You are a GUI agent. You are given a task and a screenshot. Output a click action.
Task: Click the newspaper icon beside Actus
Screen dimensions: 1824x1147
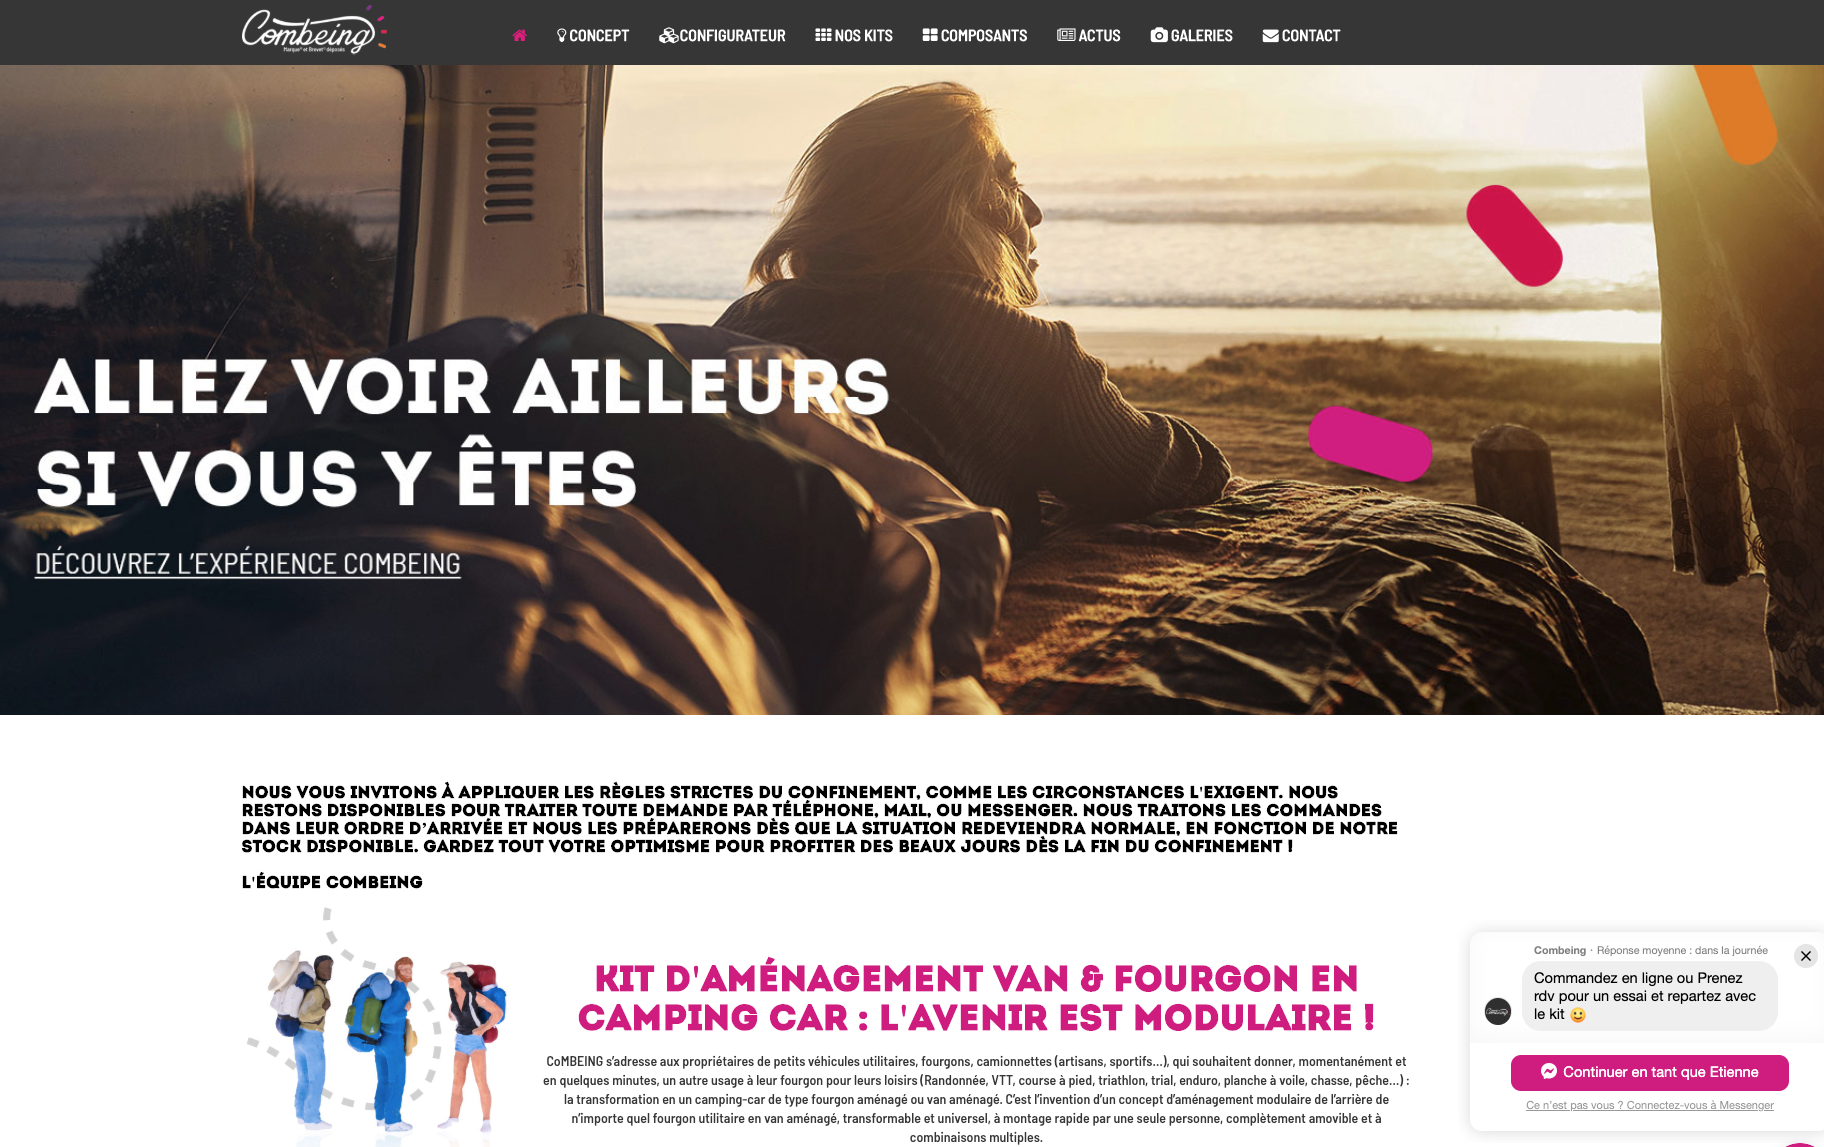(1066, 35)
